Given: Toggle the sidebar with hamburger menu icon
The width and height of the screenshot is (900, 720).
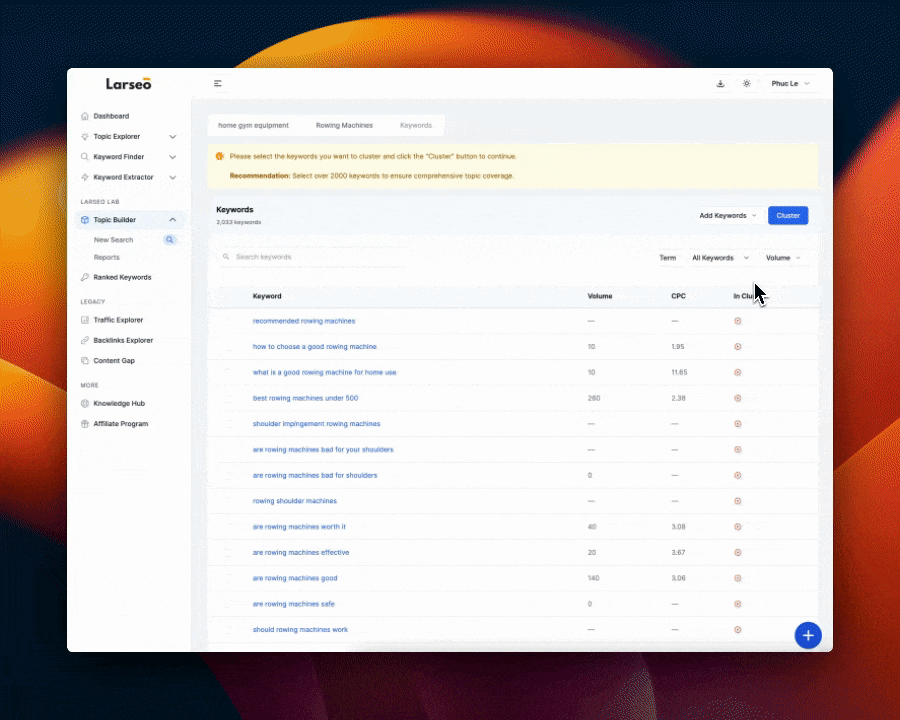Looking at the screenshot, I should pyautogui.click(x=218, y=83).
